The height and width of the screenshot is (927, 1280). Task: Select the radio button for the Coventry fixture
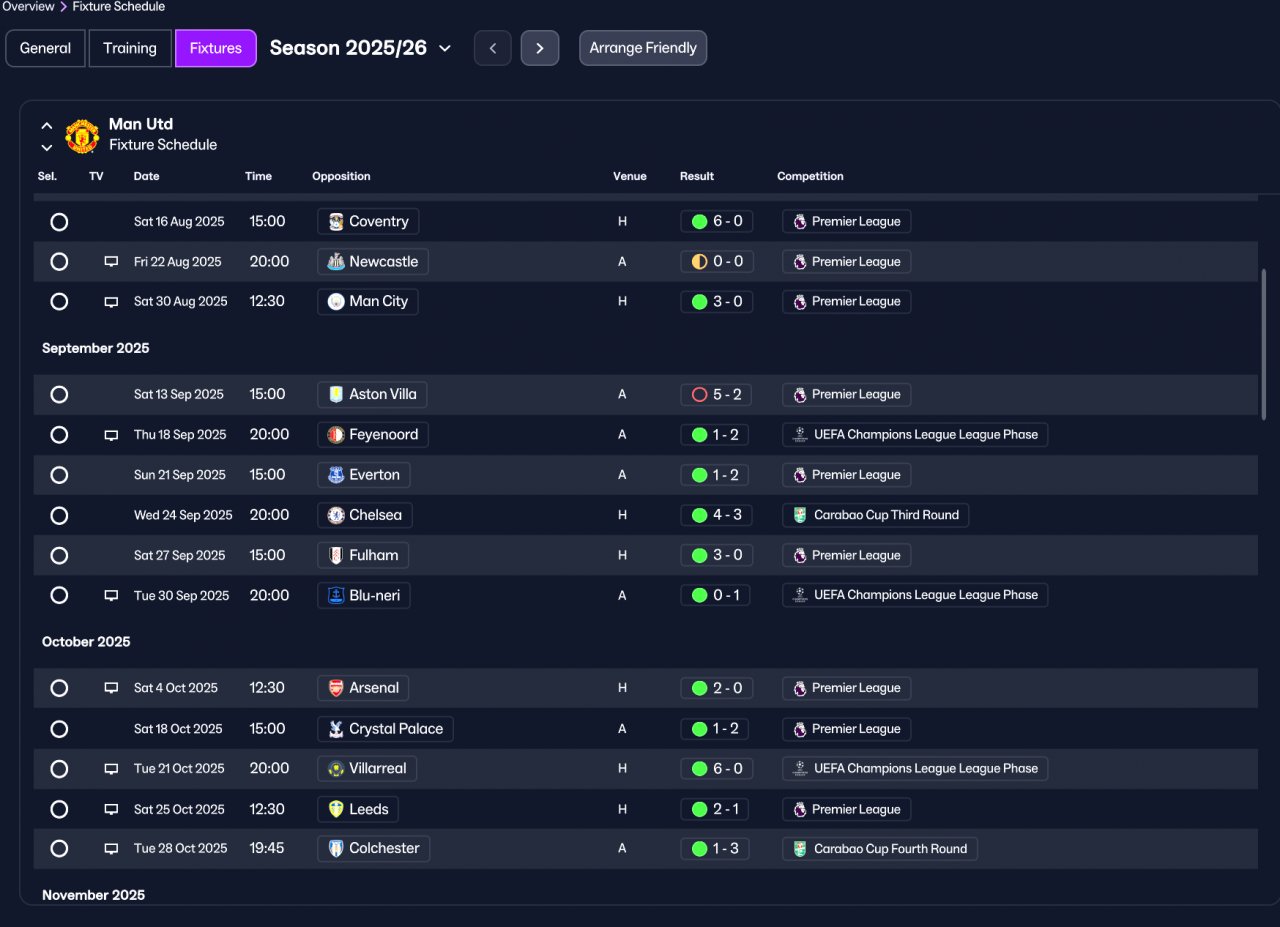click(59, 222)
